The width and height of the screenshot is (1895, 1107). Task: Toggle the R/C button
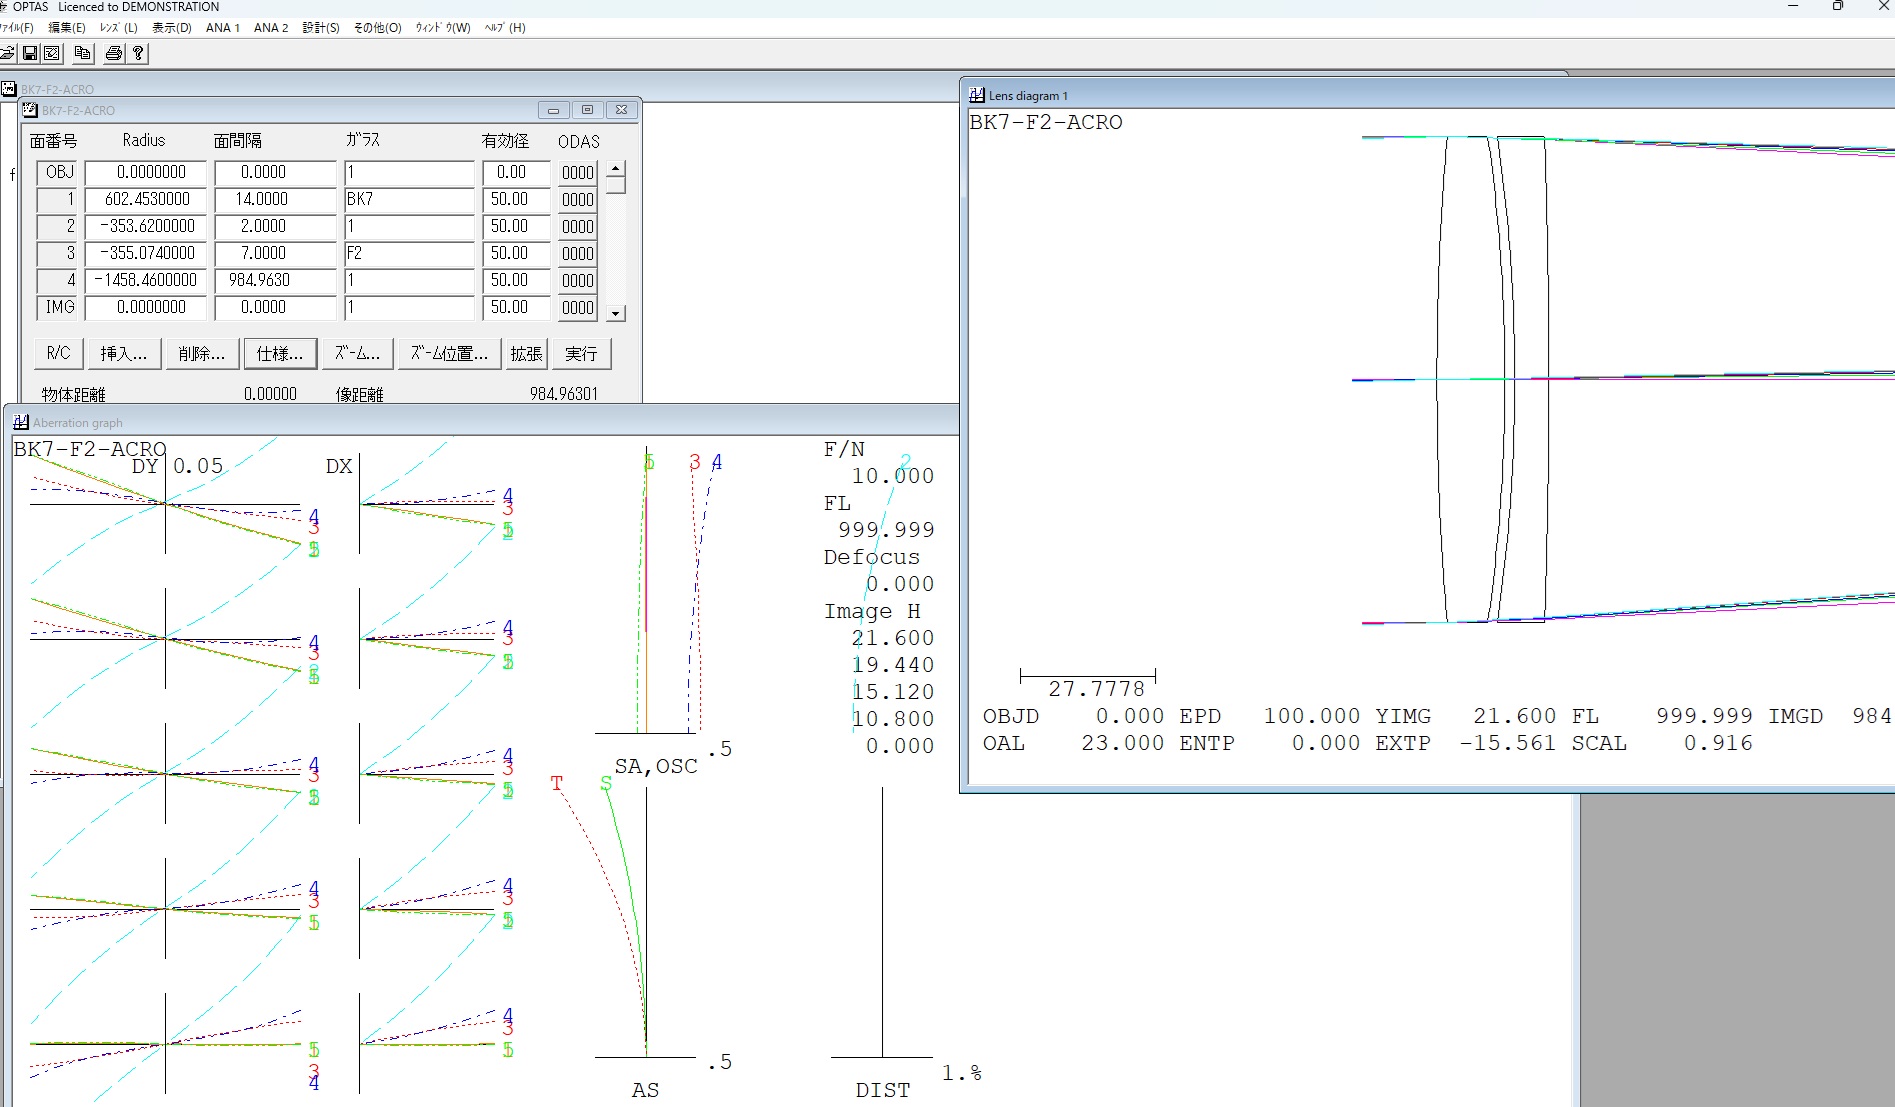pos(59,354)
